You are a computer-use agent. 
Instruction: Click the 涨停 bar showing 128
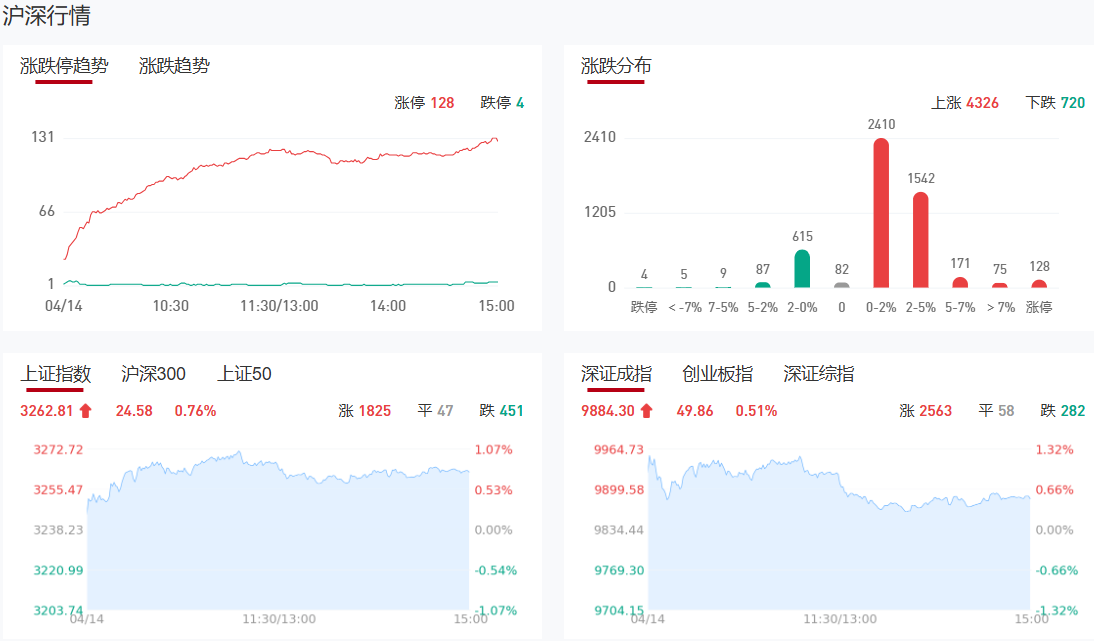tap(1039, 284)
